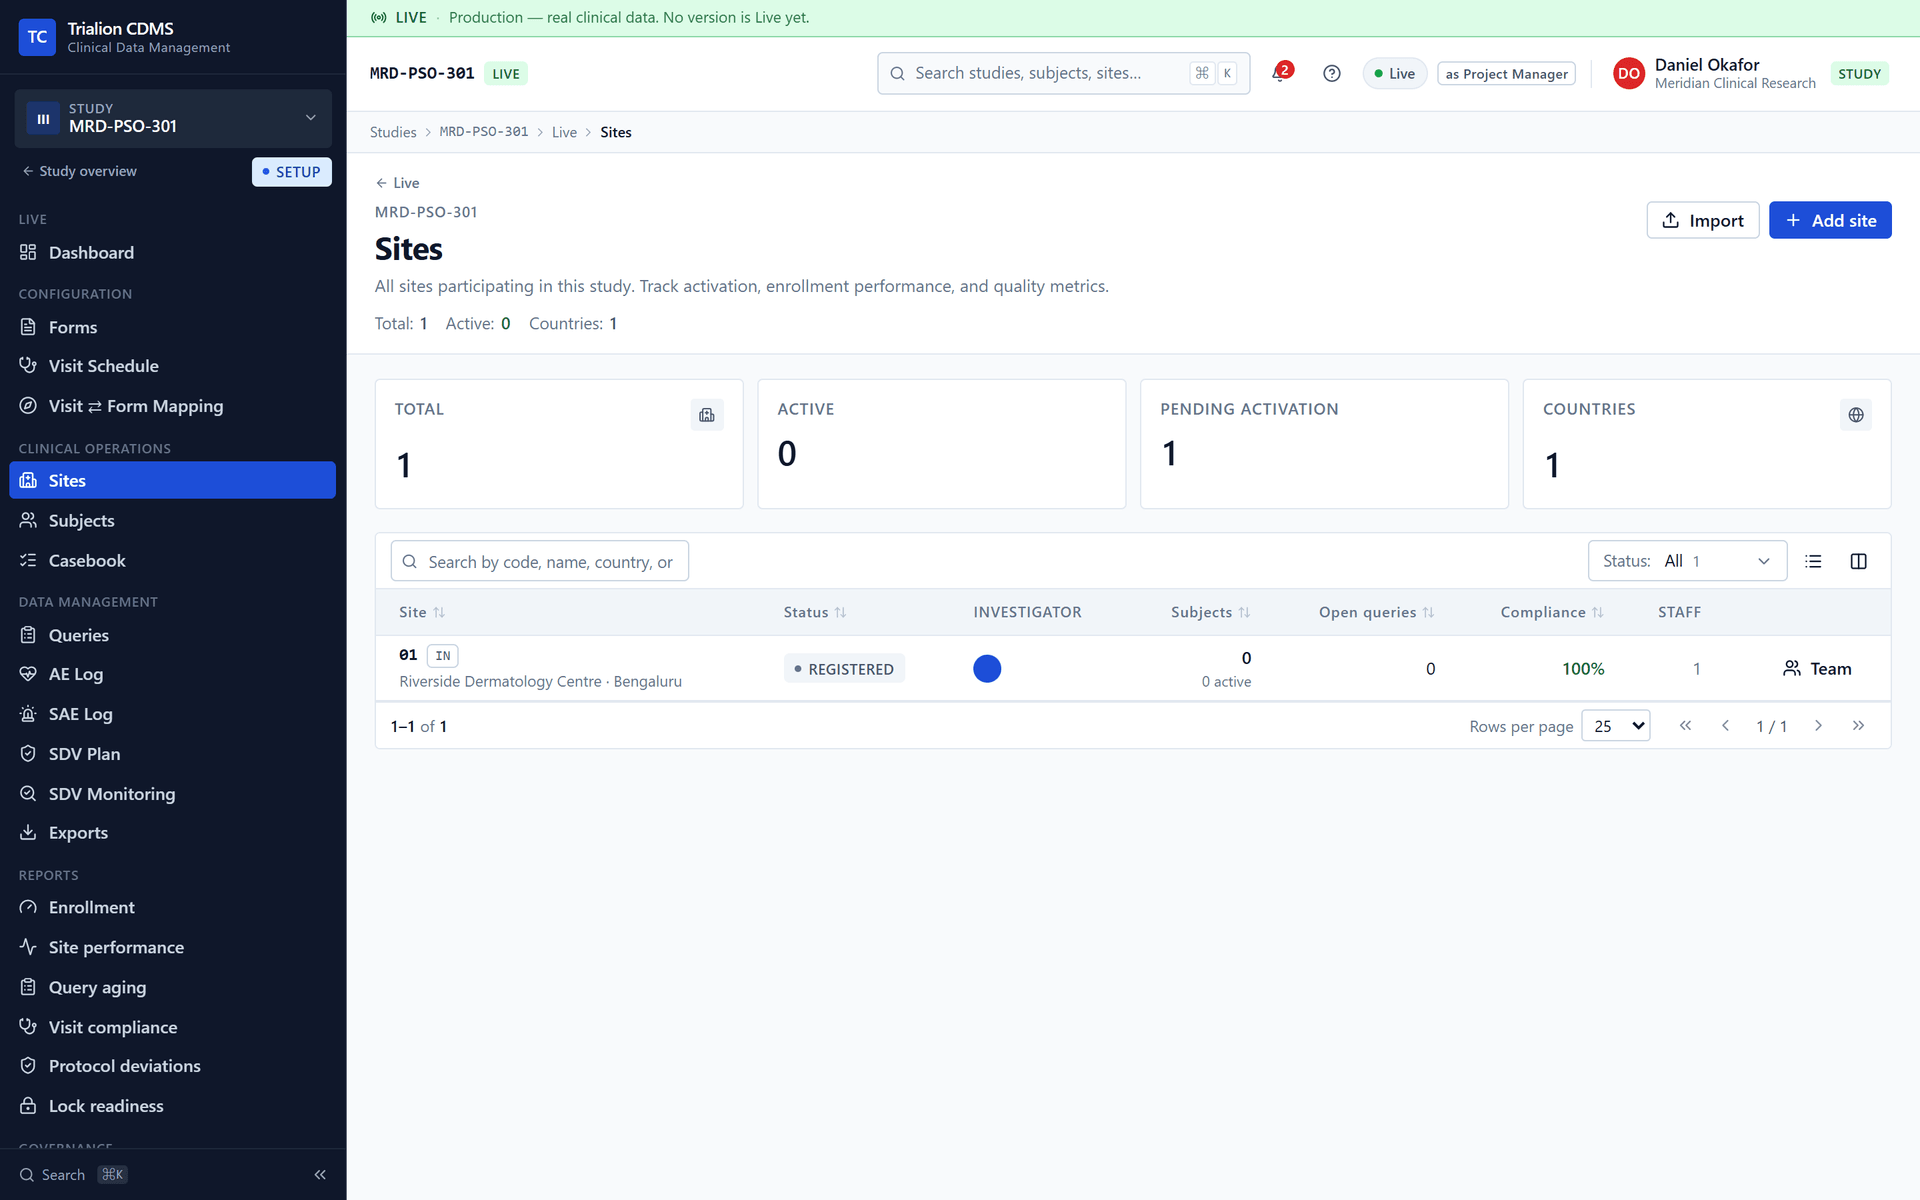
Task: Open Forms in the sidebar
Action: coord(173,327)
